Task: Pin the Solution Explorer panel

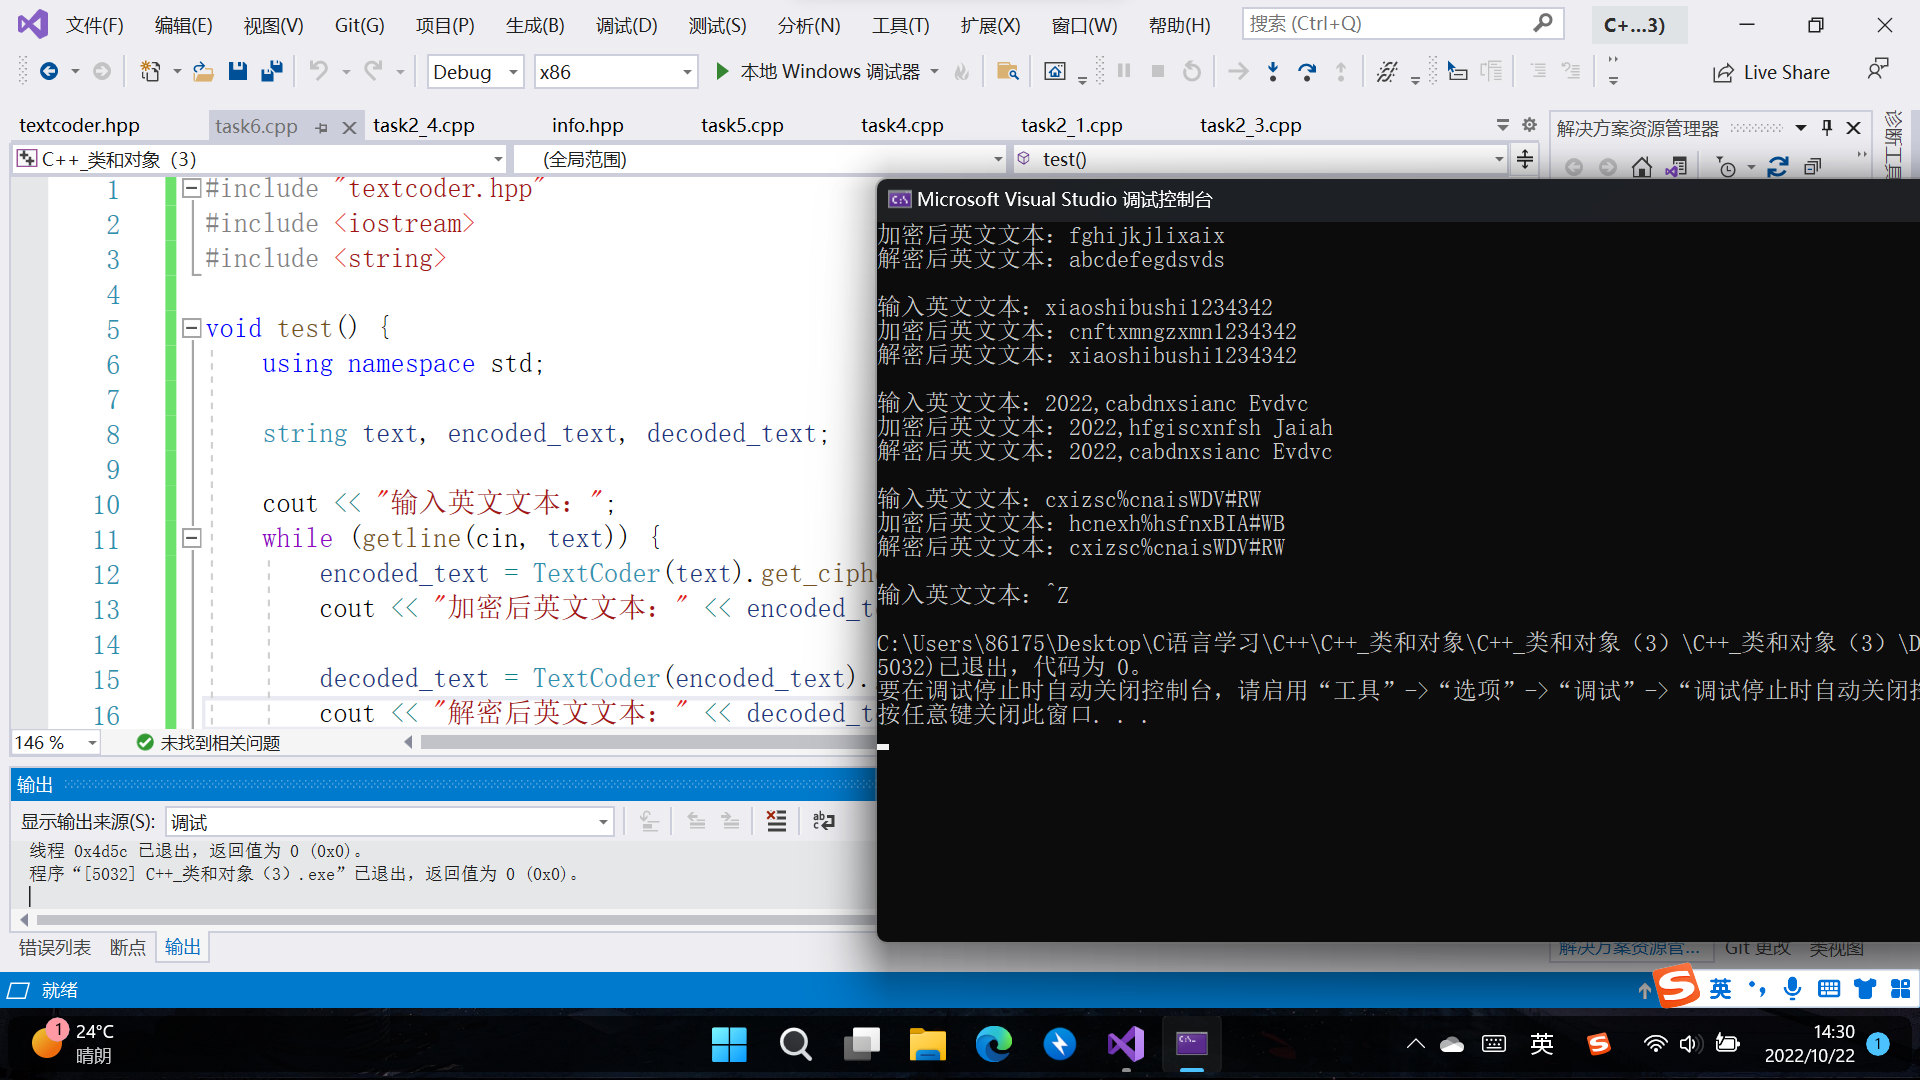Action: pos(1827,127)
